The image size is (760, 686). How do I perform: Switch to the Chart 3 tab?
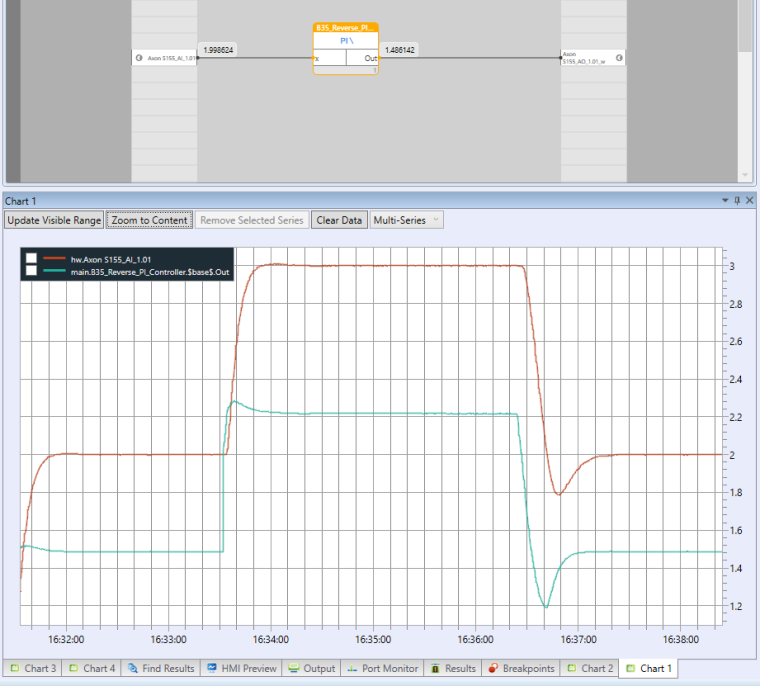click(x=33, y=668)
